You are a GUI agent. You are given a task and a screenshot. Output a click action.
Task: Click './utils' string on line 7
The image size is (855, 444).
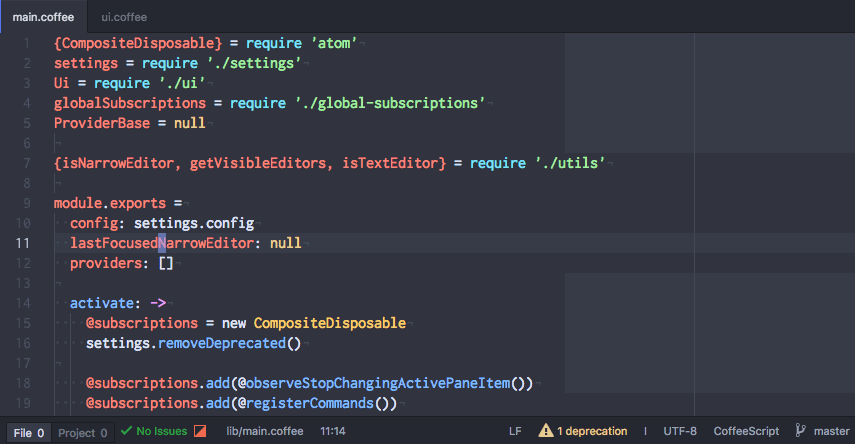[570, 163]
